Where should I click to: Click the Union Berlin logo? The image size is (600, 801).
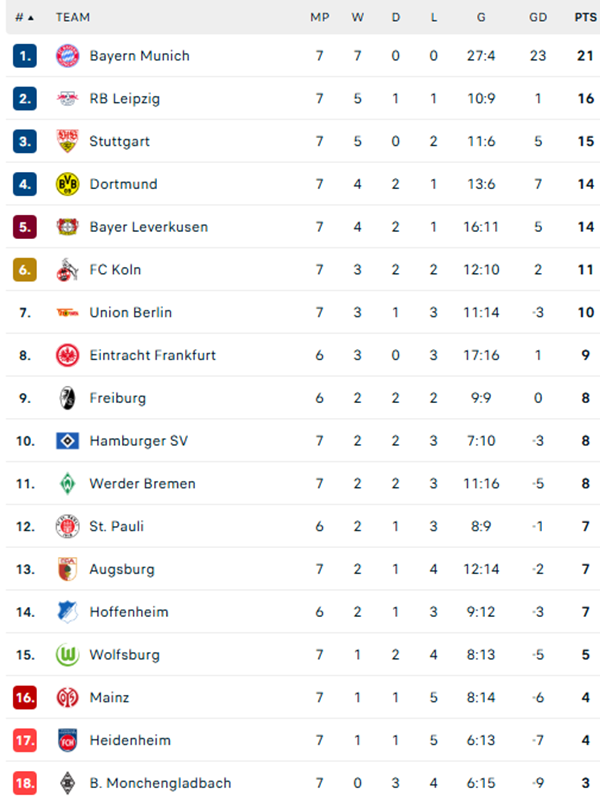tap(67, 313)
